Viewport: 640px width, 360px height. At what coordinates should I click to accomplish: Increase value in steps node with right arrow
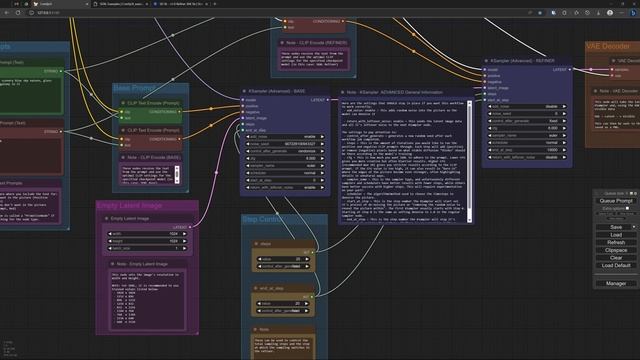pyautogui.click(x=307, y=259)
